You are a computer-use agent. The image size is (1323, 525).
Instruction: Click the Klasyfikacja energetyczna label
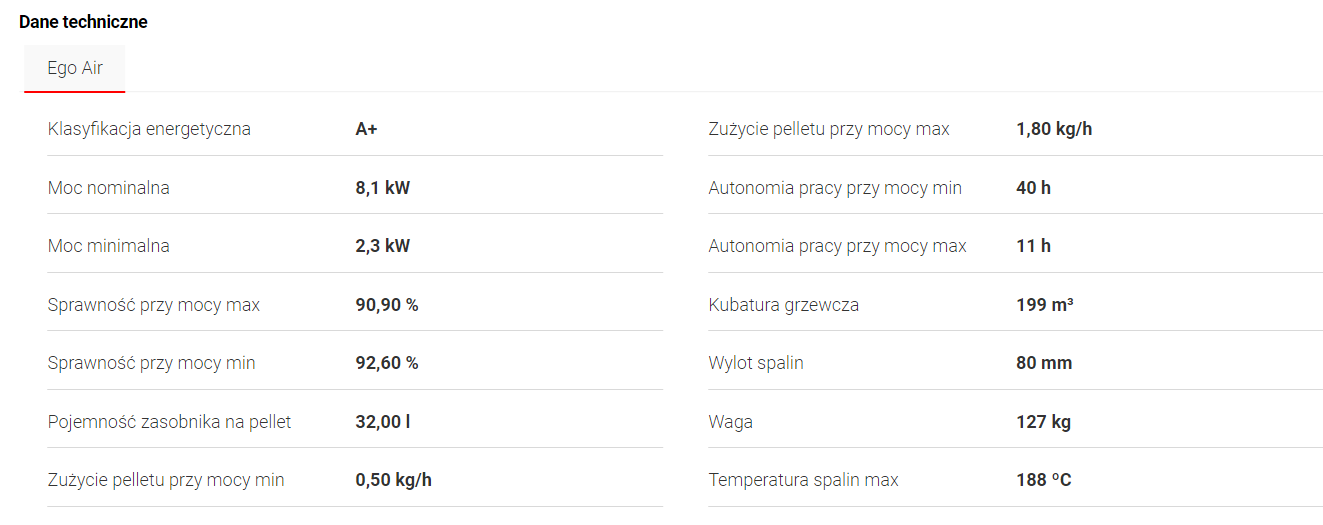pos(149,129)
